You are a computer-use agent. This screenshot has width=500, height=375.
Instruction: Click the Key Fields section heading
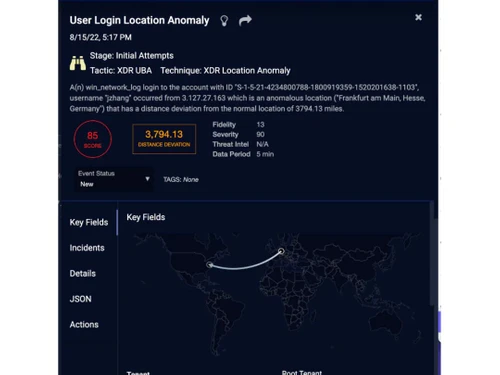click(x=146, y=217)
